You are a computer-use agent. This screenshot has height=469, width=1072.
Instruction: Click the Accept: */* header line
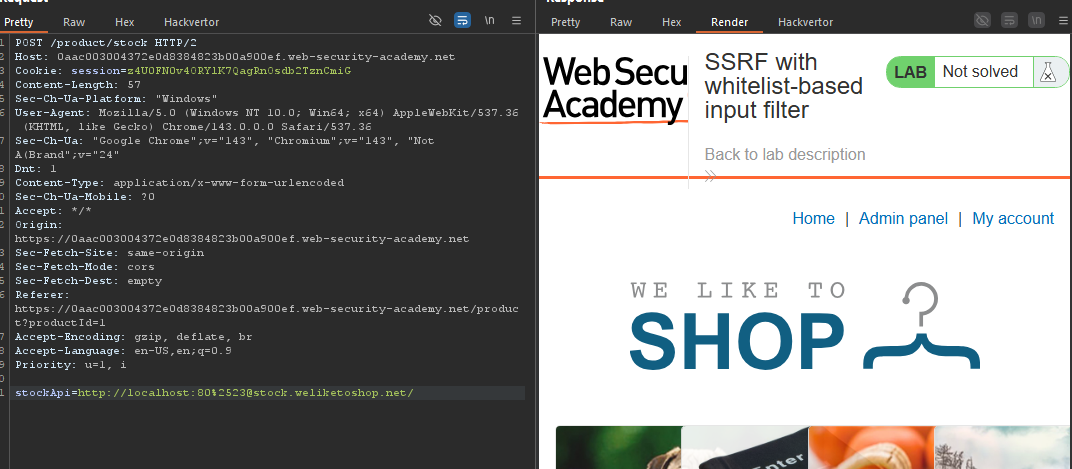53,211
